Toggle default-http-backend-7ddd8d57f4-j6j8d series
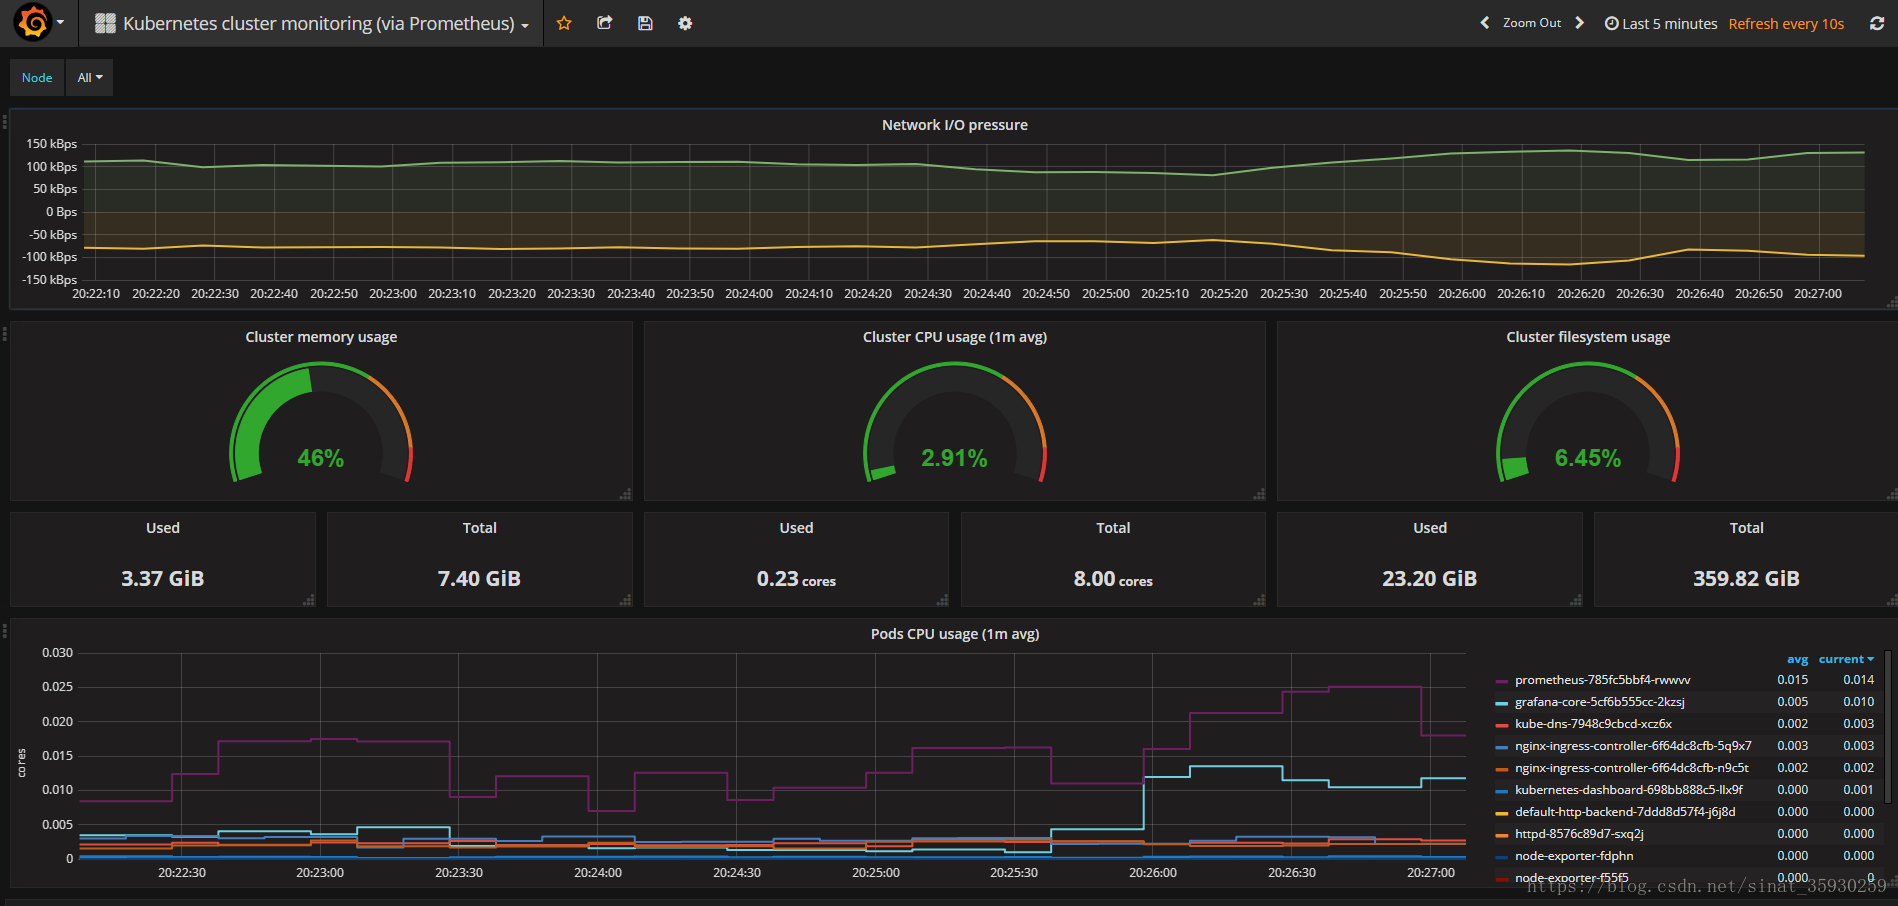The image size is (1898, 906). (1625, 812)
